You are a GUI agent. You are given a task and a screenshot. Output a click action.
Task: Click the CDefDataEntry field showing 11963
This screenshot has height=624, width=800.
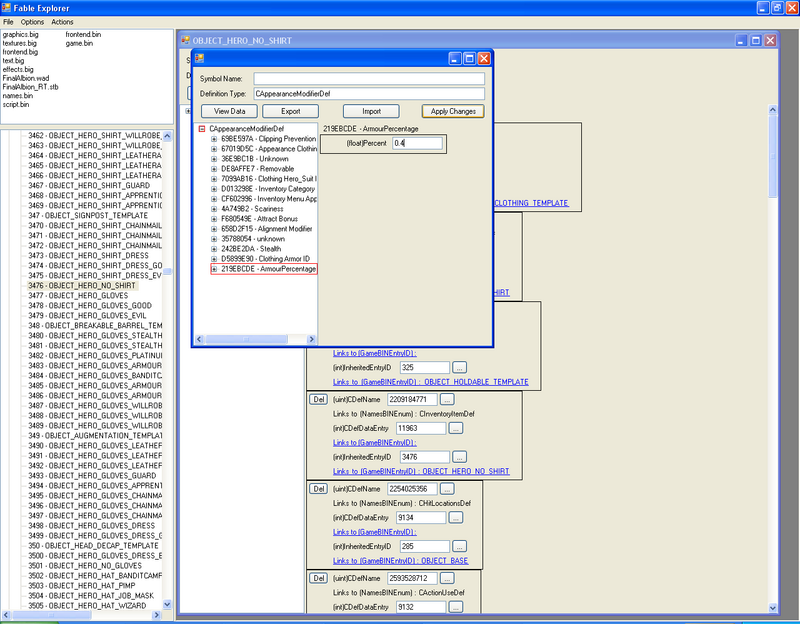click(421, 428)
